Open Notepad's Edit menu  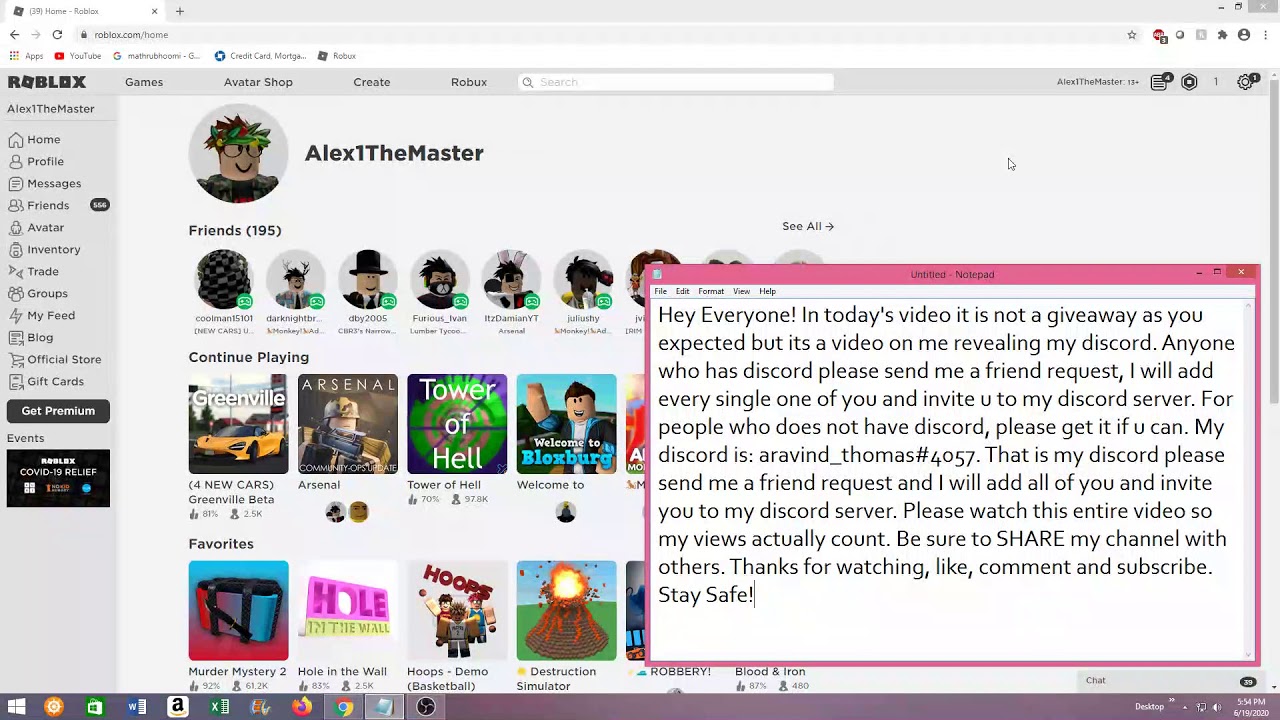pyautogui.click(x=682, y=291)
